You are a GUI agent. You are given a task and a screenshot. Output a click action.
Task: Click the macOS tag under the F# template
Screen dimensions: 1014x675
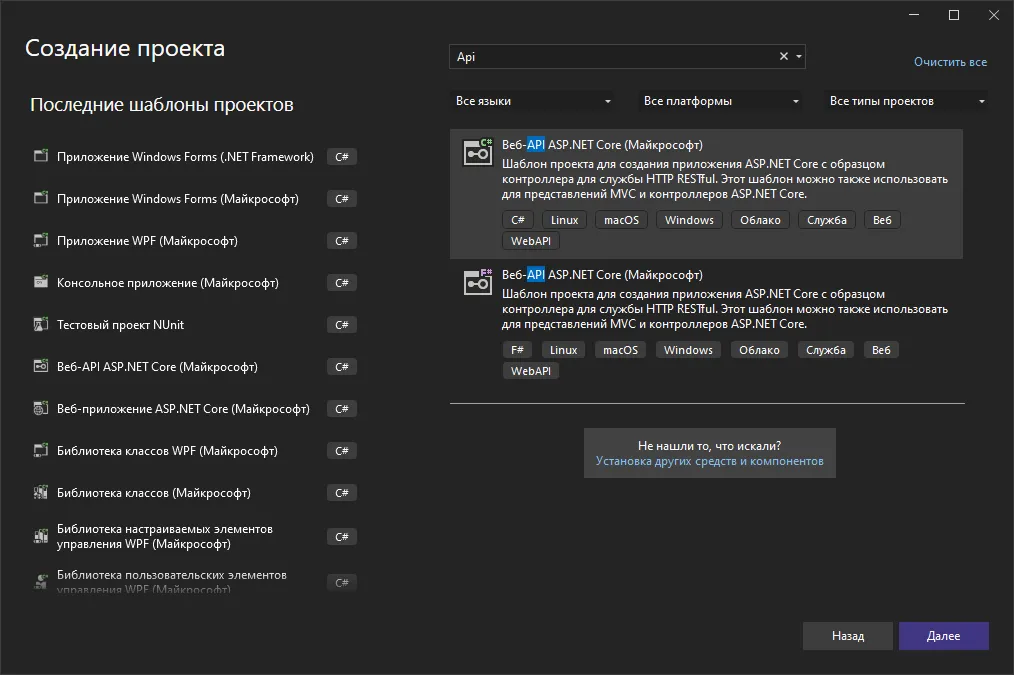point(620,350)
